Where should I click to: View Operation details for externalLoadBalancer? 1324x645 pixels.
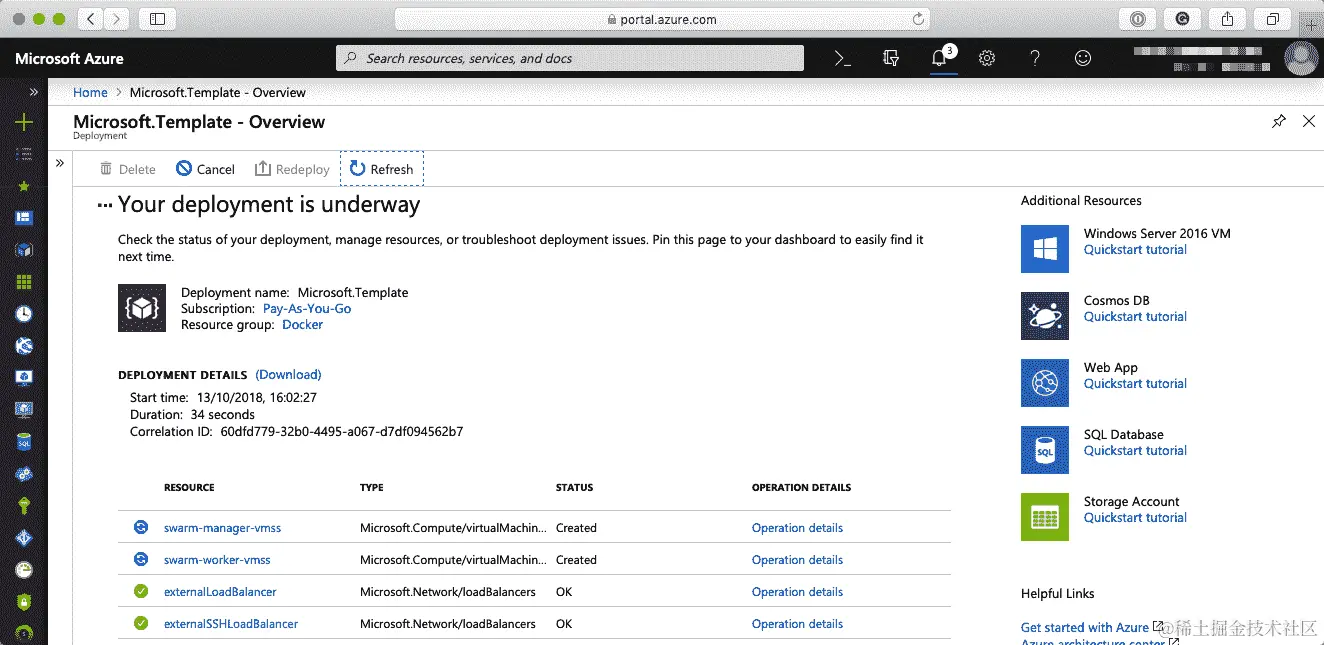point(797,592)
